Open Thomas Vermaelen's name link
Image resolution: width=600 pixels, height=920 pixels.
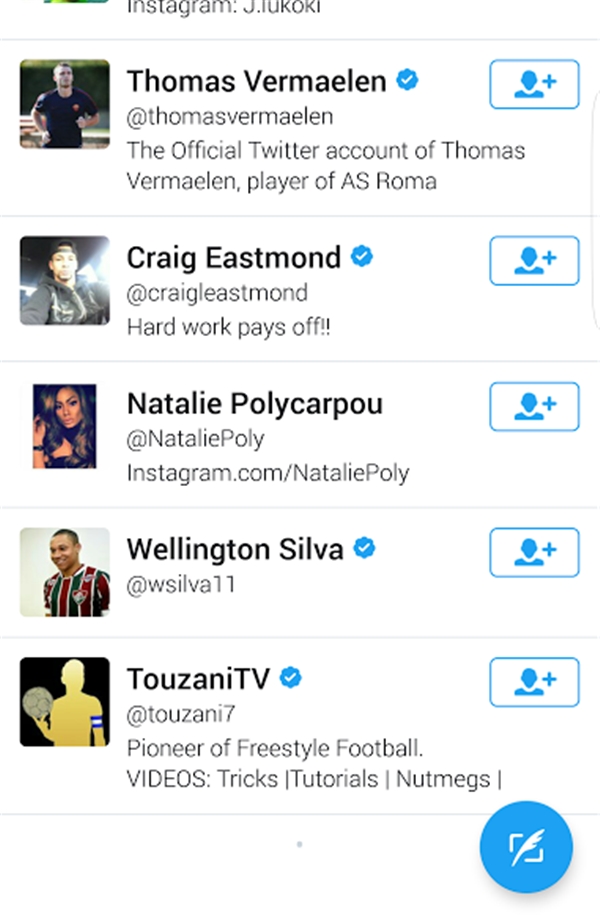256,81
